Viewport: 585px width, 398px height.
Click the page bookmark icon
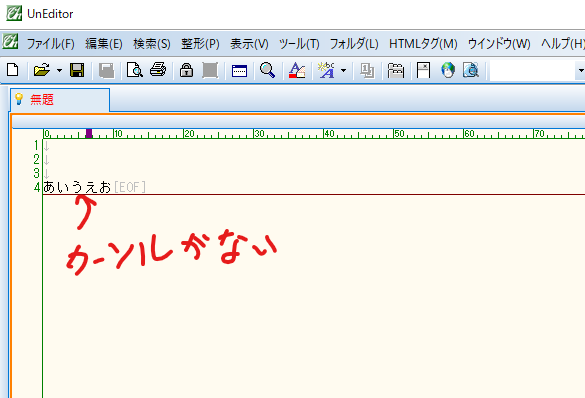423,70
